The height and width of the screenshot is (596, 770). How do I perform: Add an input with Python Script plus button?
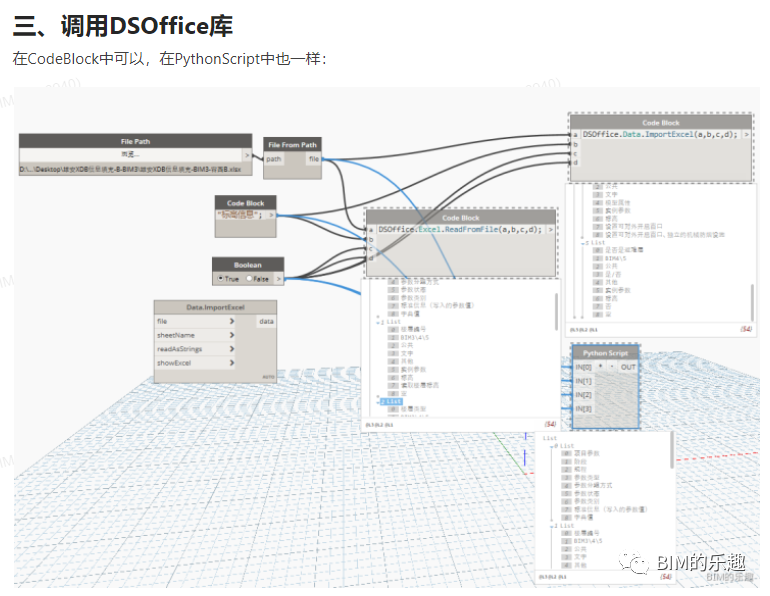point(600,367)
